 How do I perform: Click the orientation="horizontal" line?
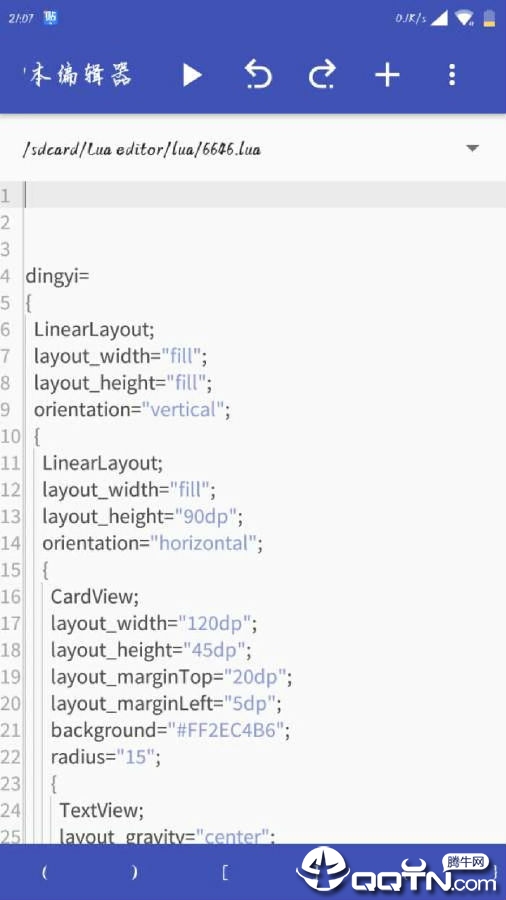[x=152, y=543]
